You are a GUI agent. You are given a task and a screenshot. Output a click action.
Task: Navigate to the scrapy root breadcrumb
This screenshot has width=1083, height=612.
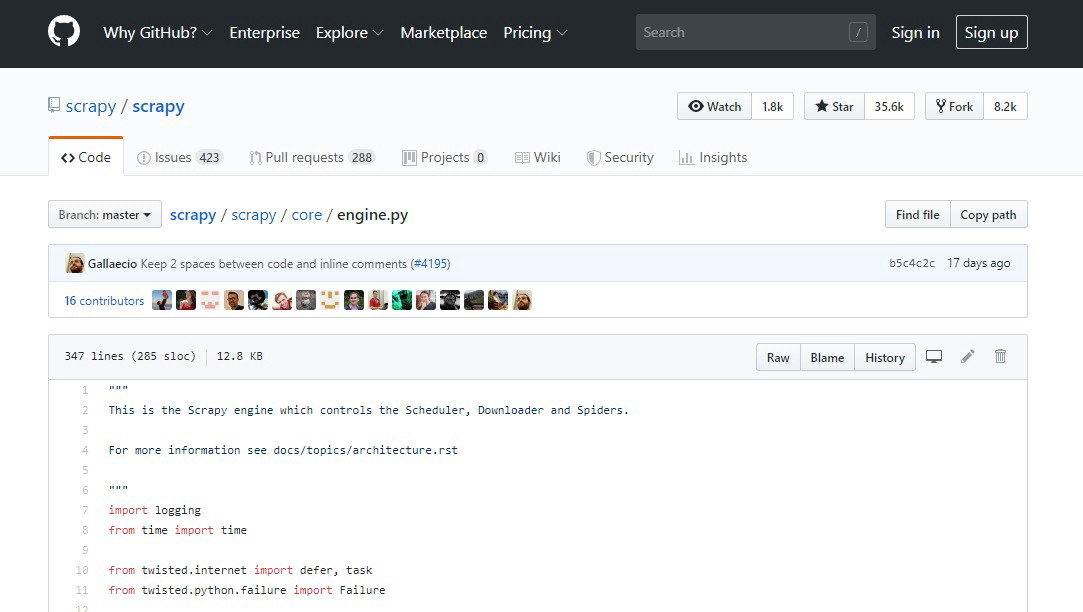[193, 215]
